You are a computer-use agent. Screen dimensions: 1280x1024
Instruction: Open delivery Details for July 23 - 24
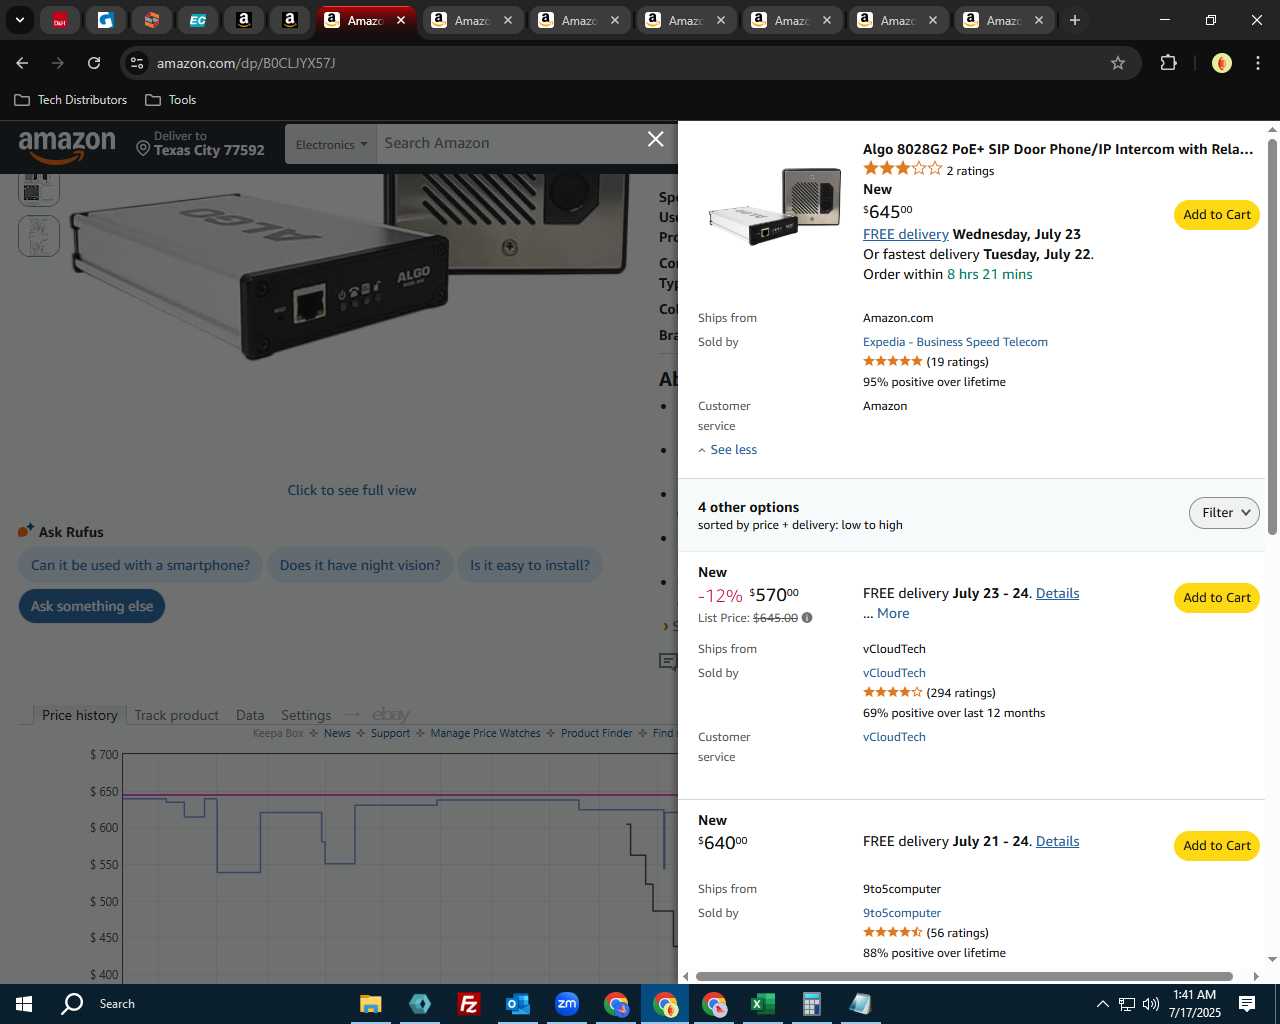(x=1057, y=593)
